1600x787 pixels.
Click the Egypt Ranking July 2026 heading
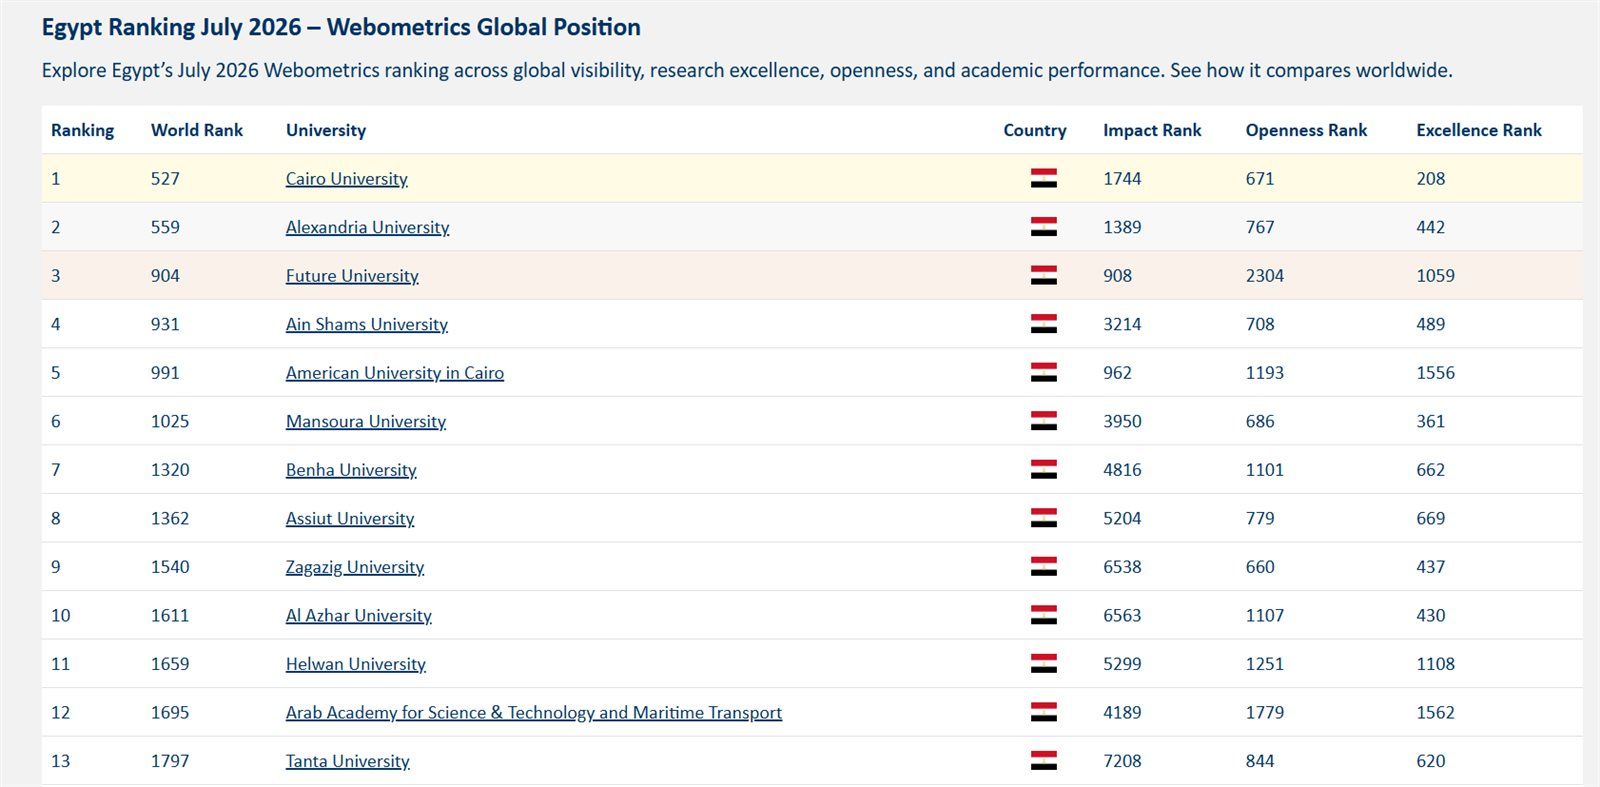pyautogui.click(x=341, y=27)
